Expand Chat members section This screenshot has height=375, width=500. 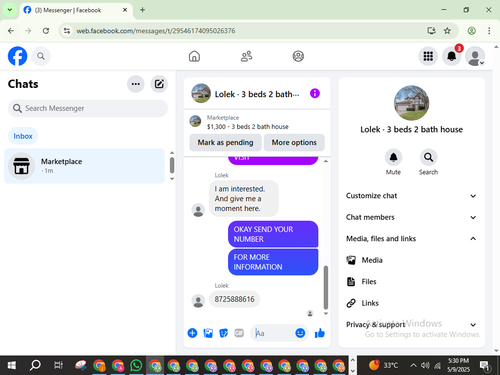tap(411, 217)
